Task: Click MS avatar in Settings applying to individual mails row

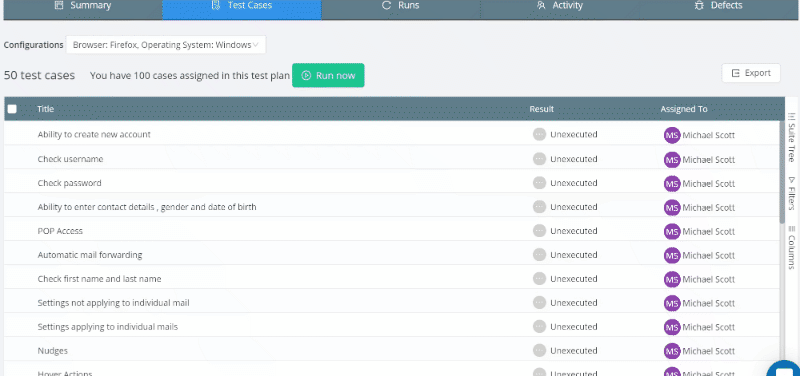Action: [x=672, y=327]
